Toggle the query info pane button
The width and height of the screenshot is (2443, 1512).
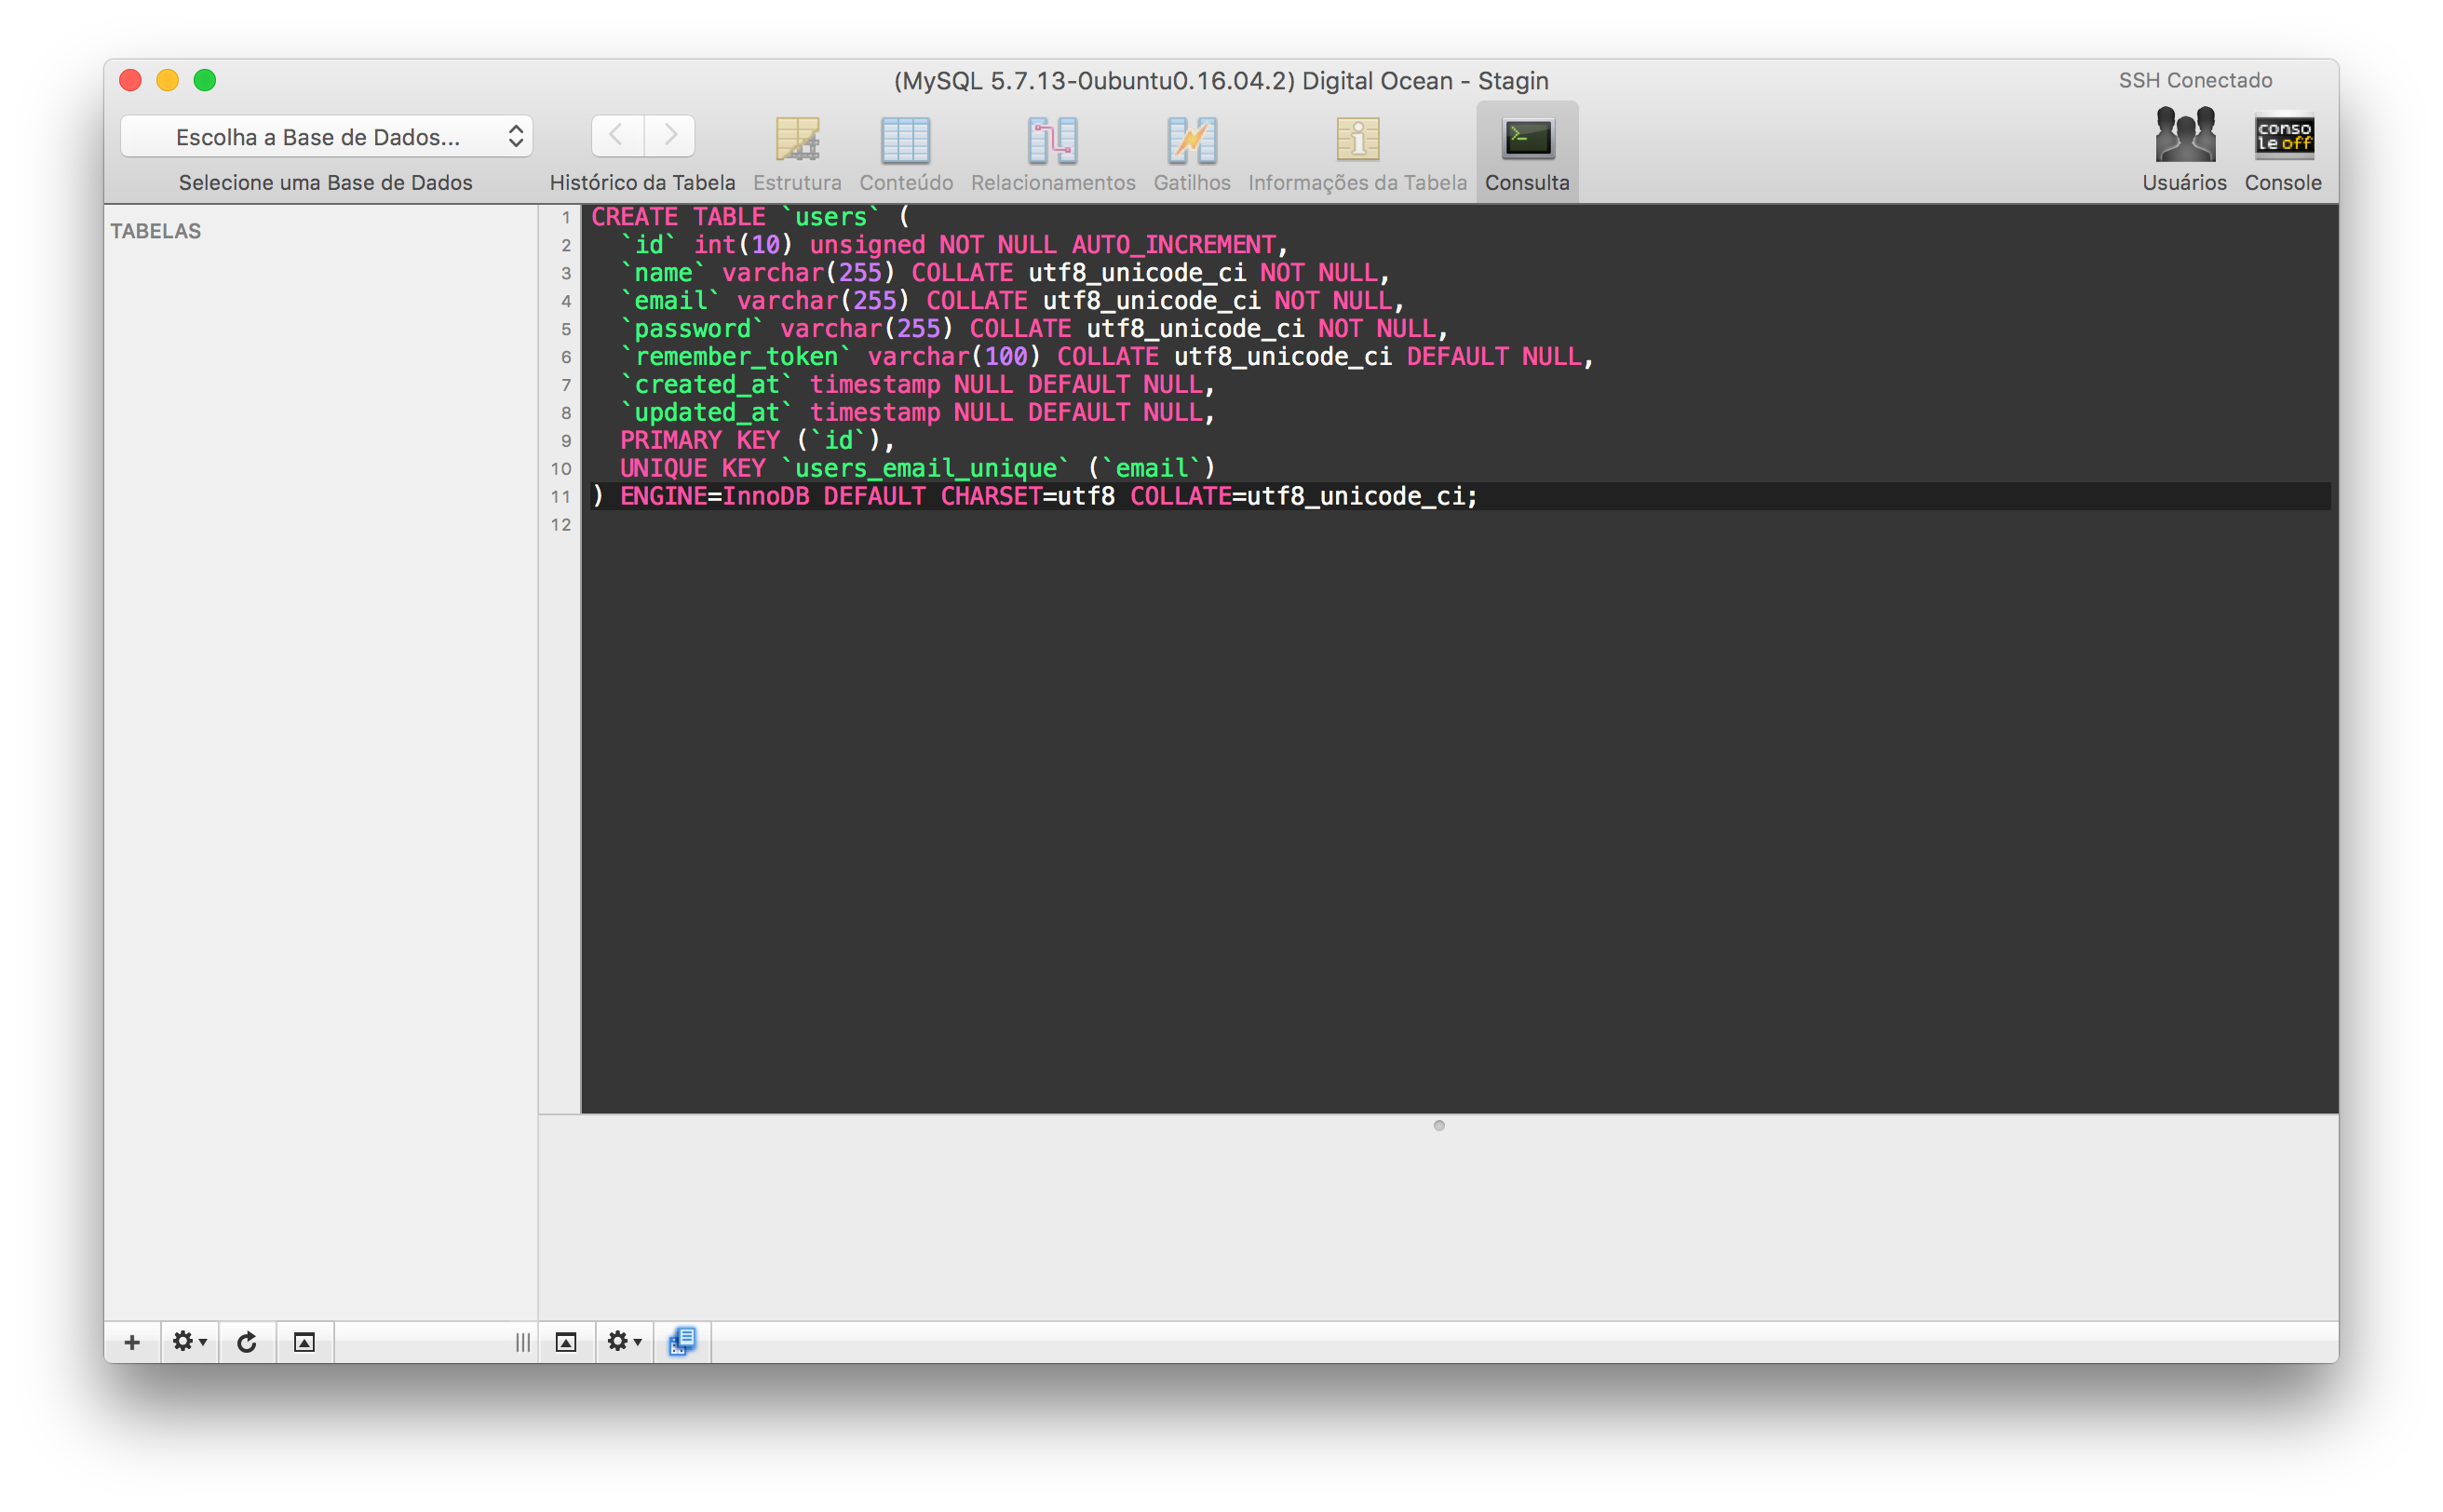pyautogui.click(x=566, y=1342)
